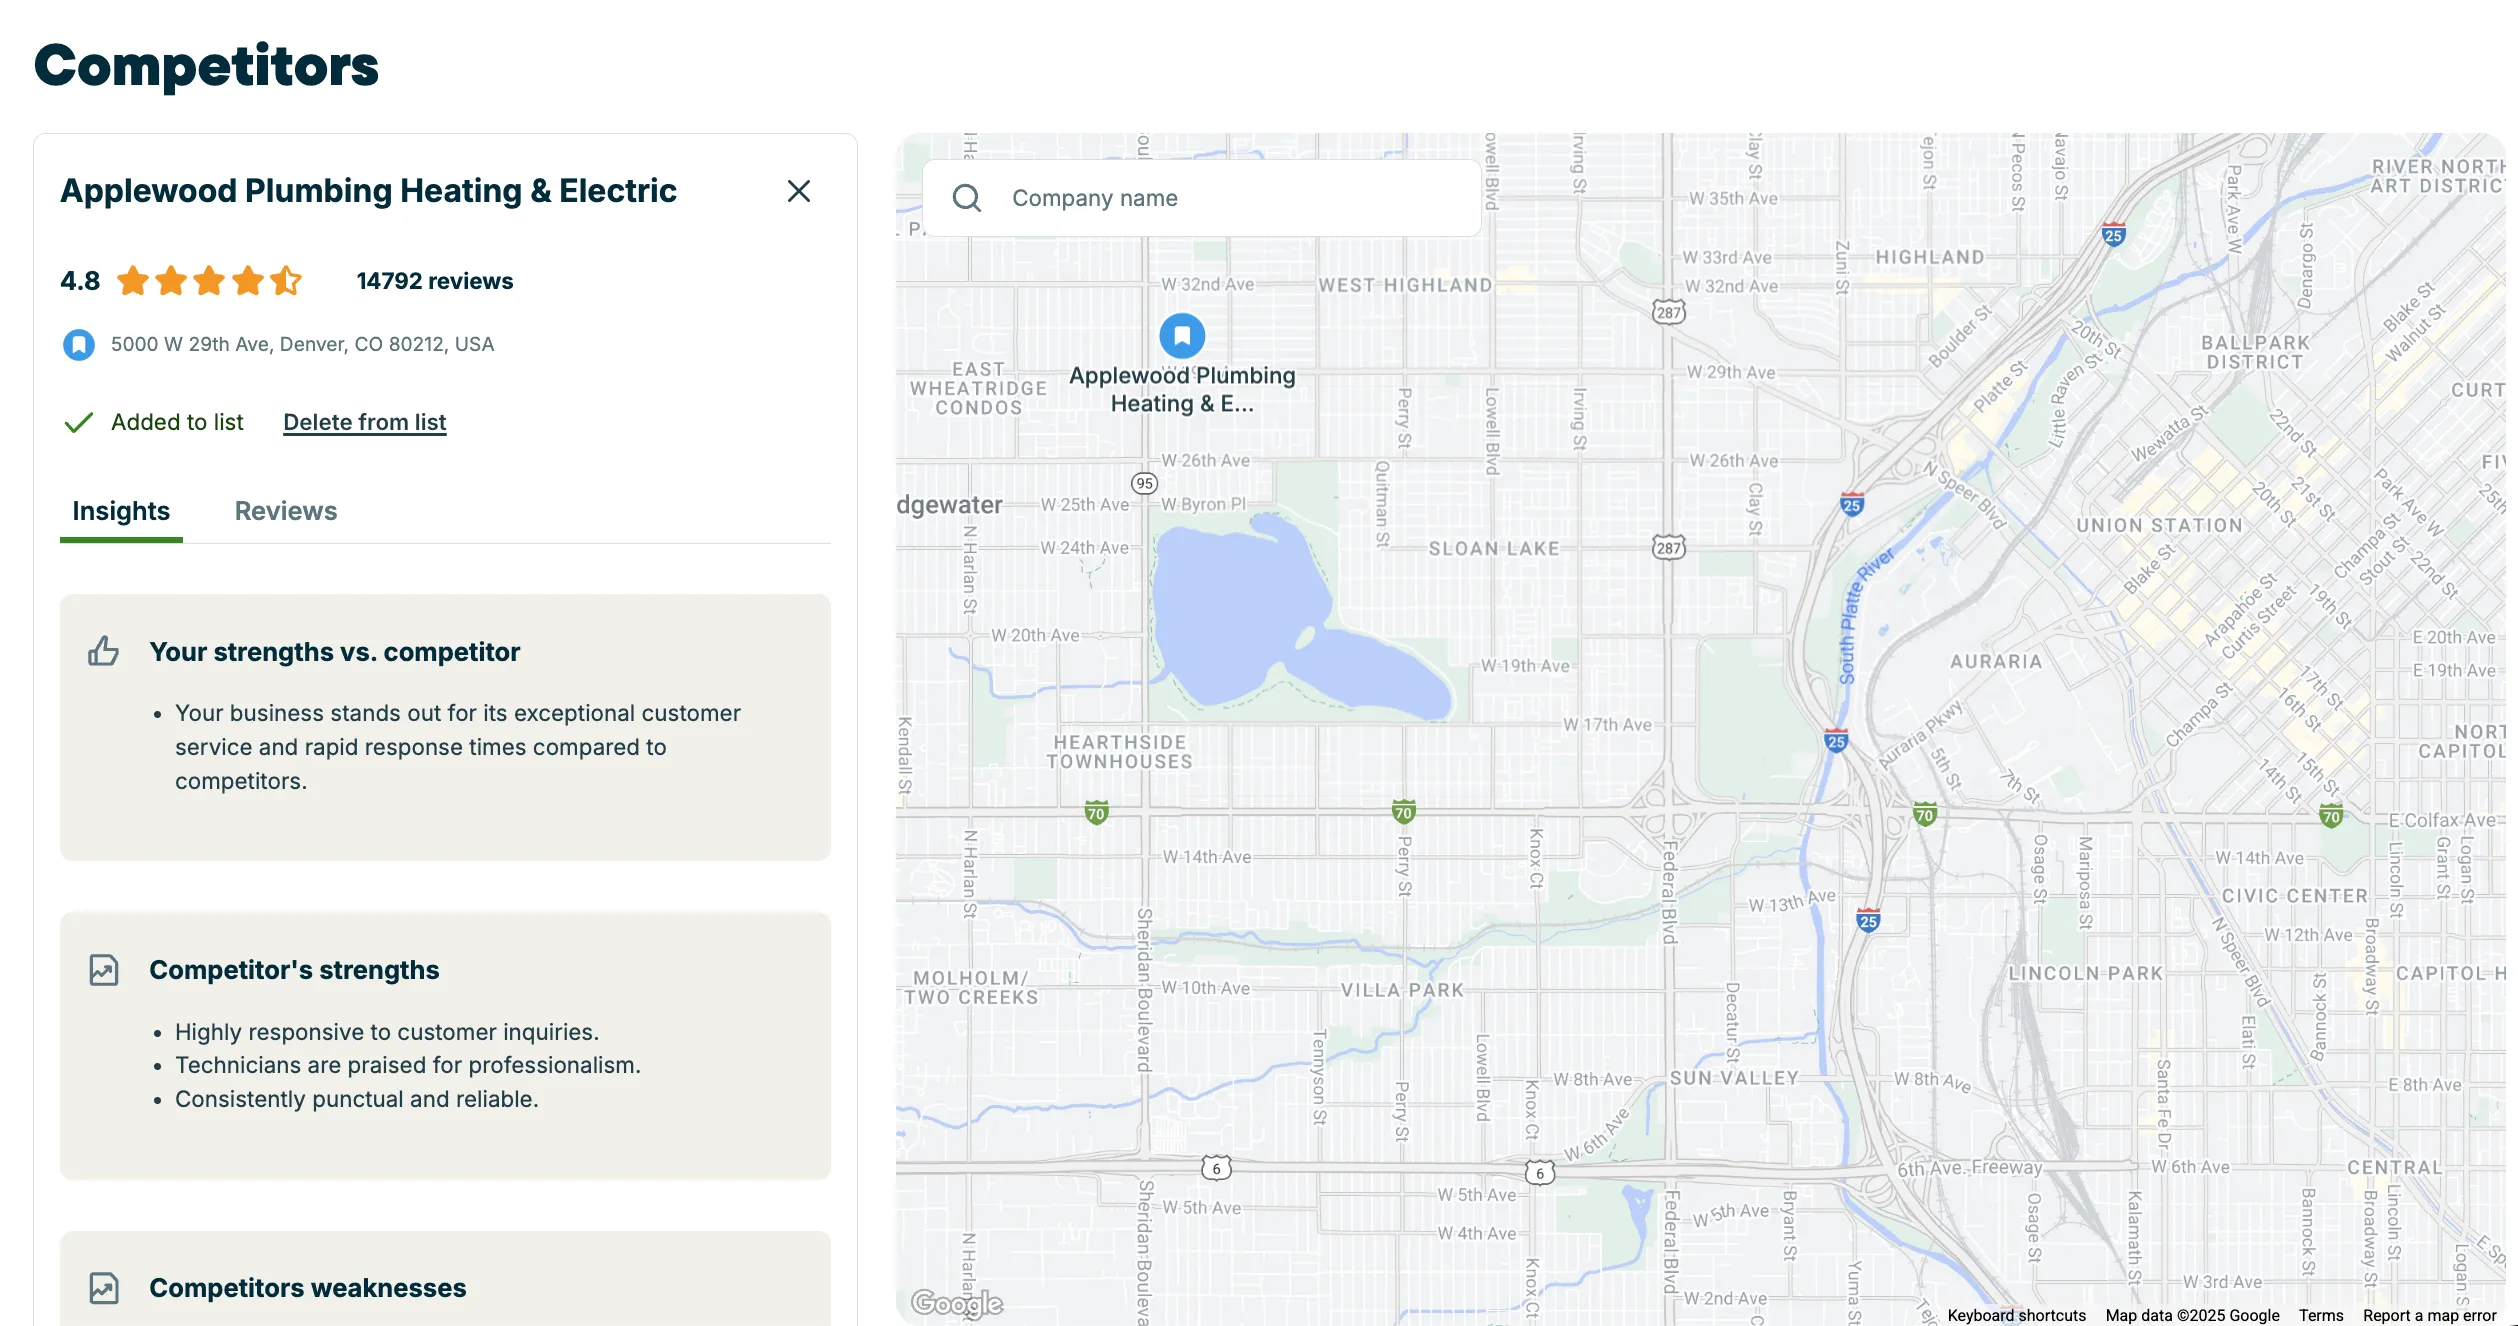
Task: Click the green Added to list checkmark
Action: click(x=79, y=423)
